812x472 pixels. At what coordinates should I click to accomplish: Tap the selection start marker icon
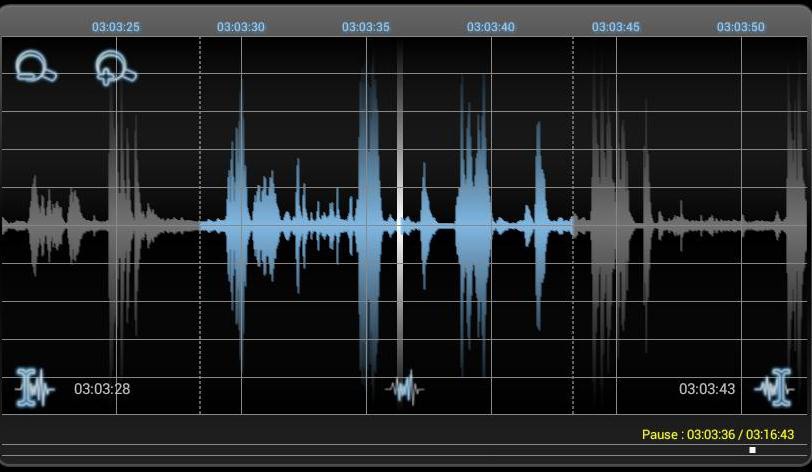point(34,388)
